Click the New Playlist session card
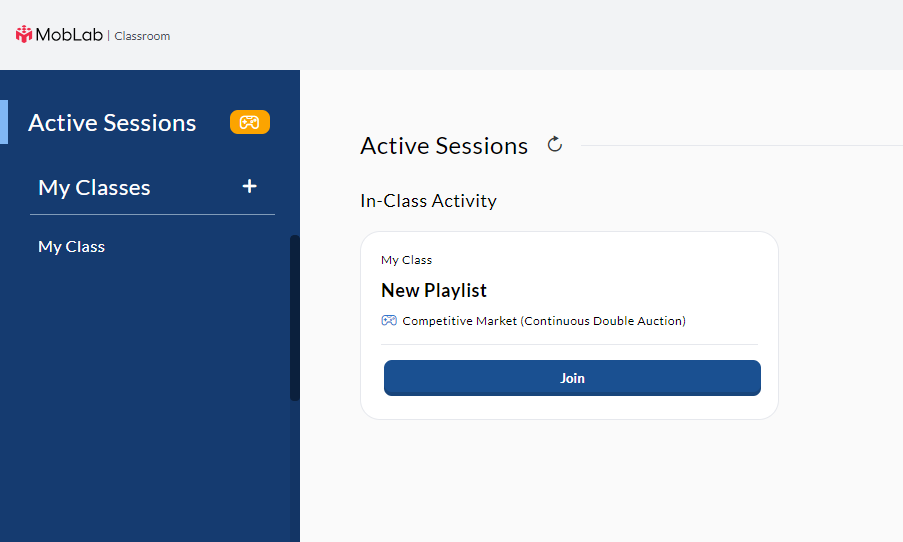Viewport: 903px width, 542px height. coord(569,325)
